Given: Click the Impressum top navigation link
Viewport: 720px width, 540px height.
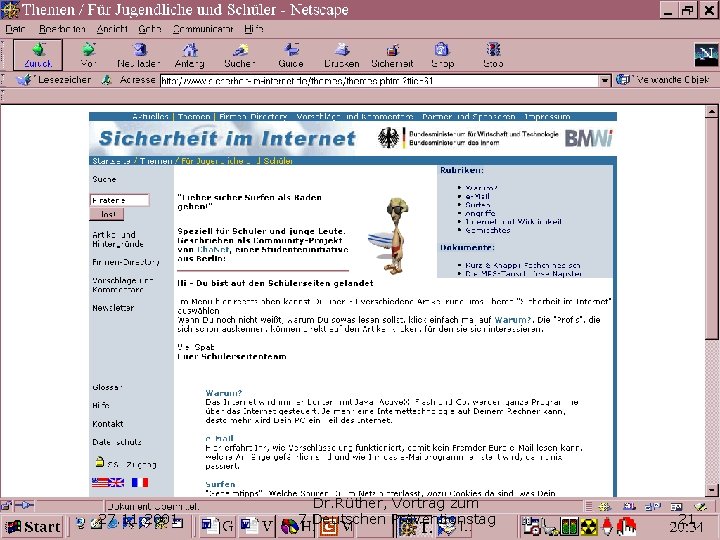Looking at the screenshot, I should (547, 117).
